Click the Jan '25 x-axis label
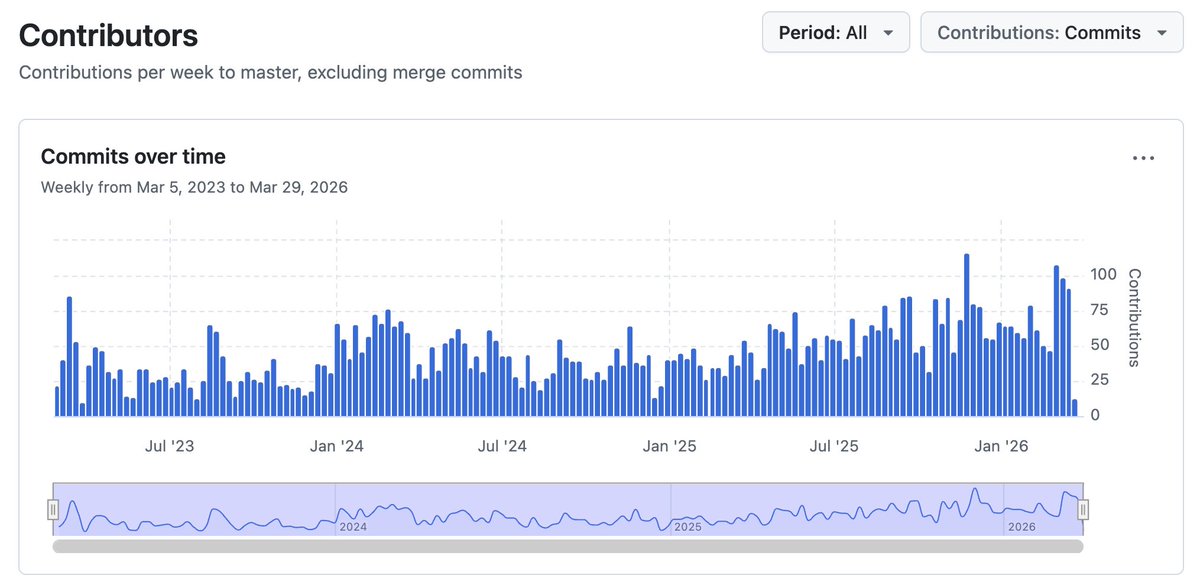The width and height of the screenshot is (1200, 585). point(670,446)
